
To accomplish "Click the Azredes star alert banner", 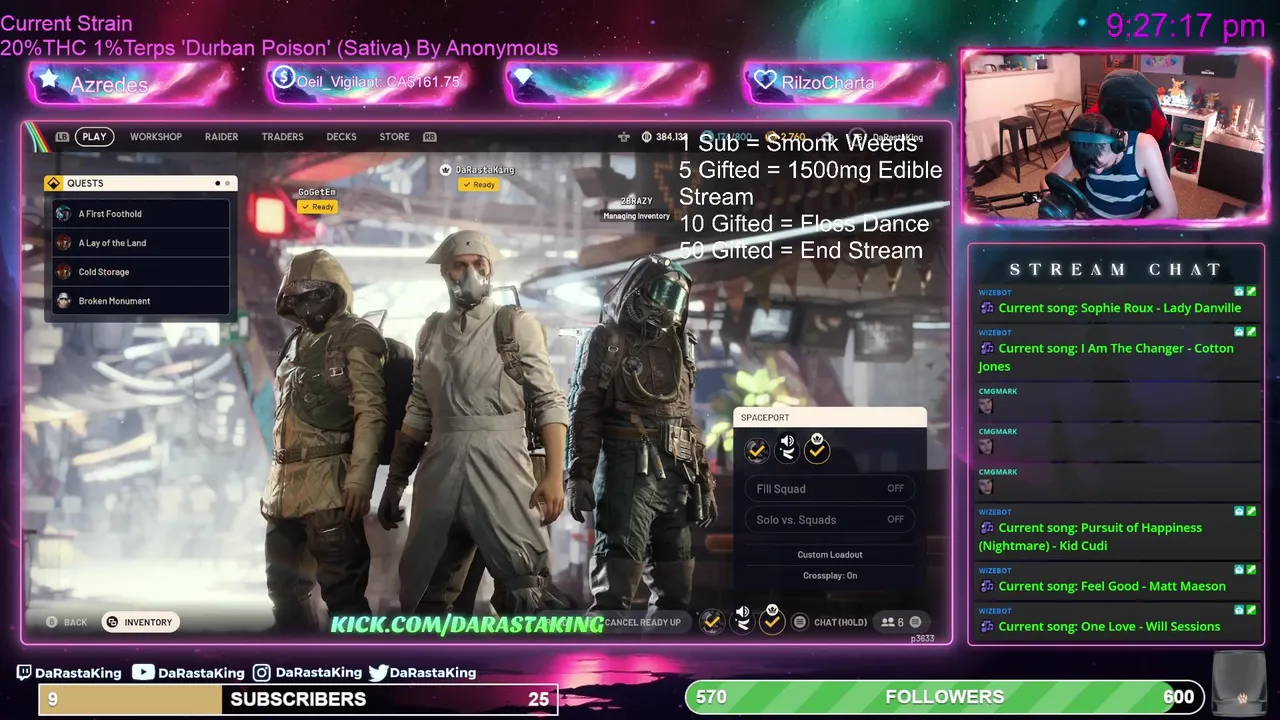I will pyautogui.click(x=129, y=84).
